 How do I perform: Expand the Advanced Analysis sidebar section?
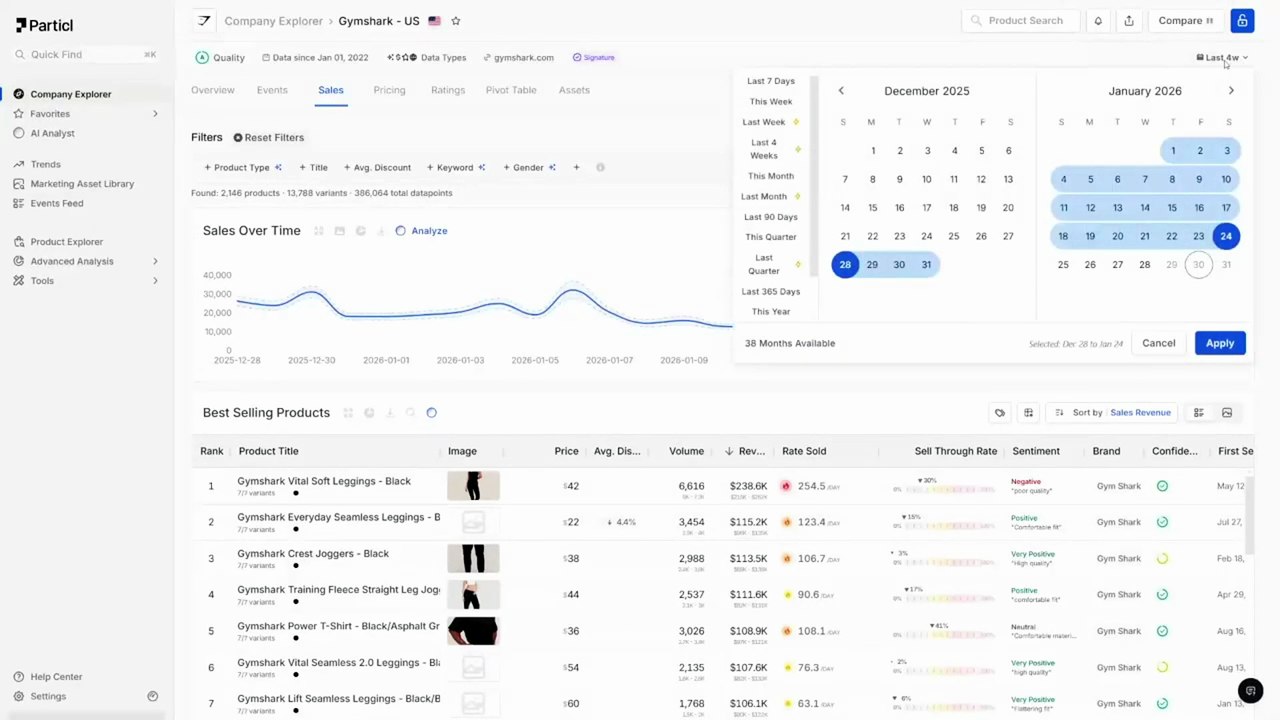click(155, 261)
